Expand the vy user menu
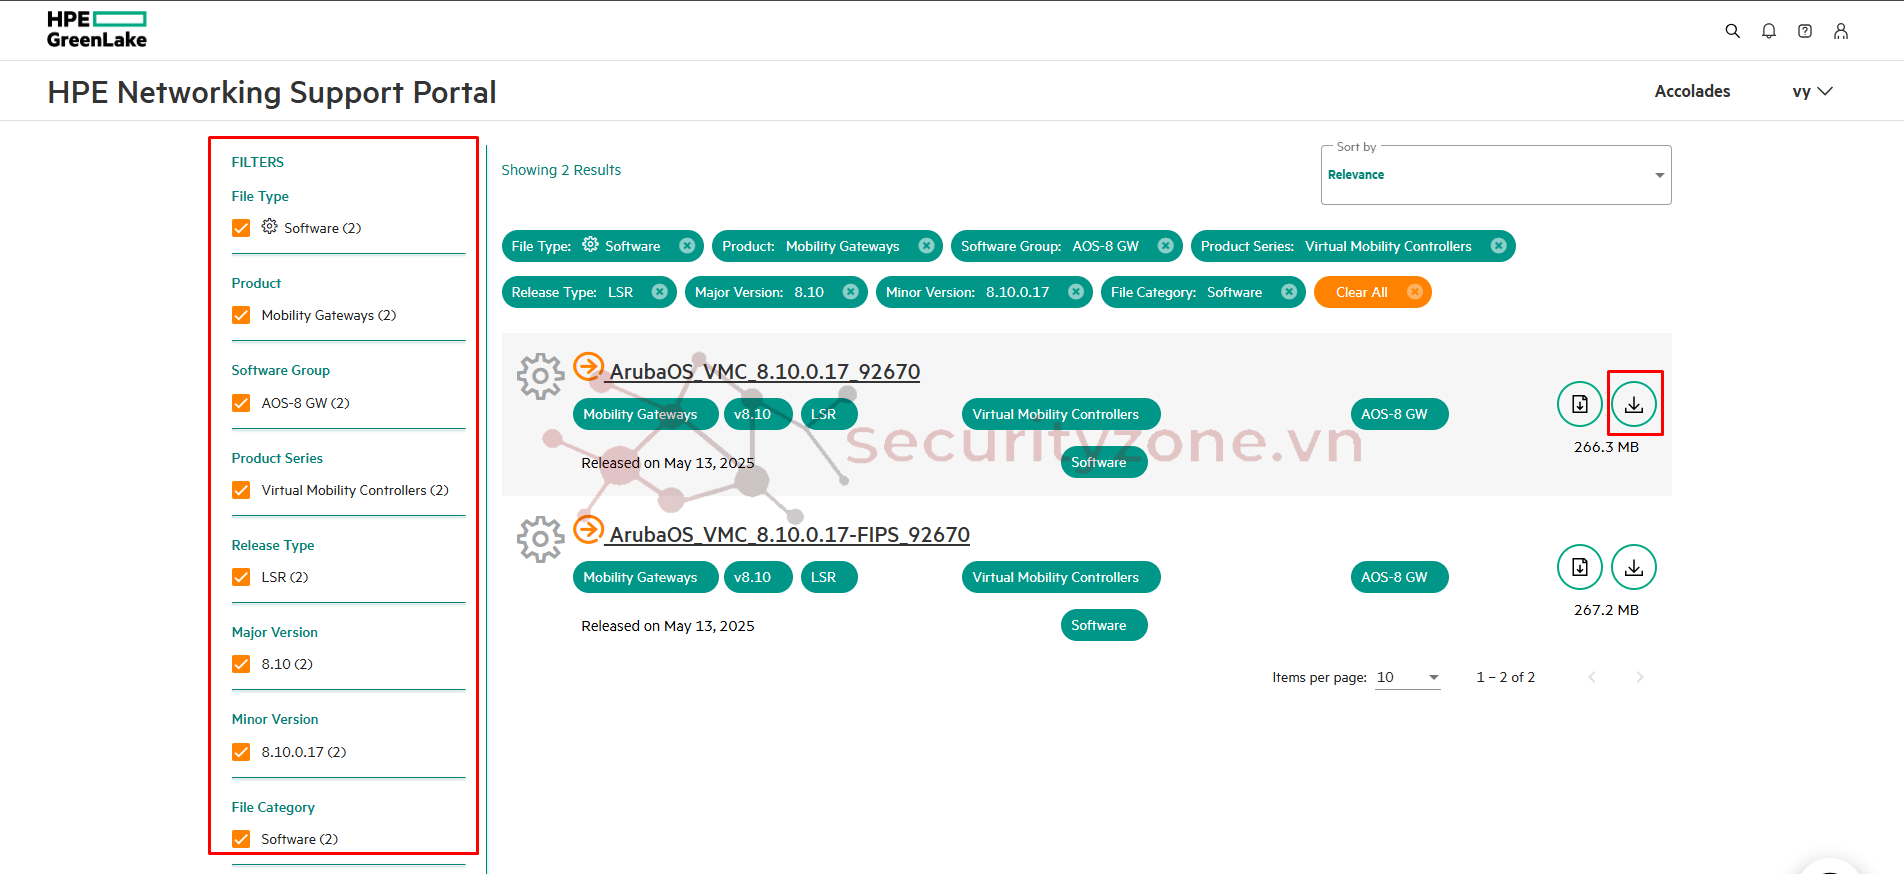This screenshot has width=1904, height=874. tap(1812, 91)
